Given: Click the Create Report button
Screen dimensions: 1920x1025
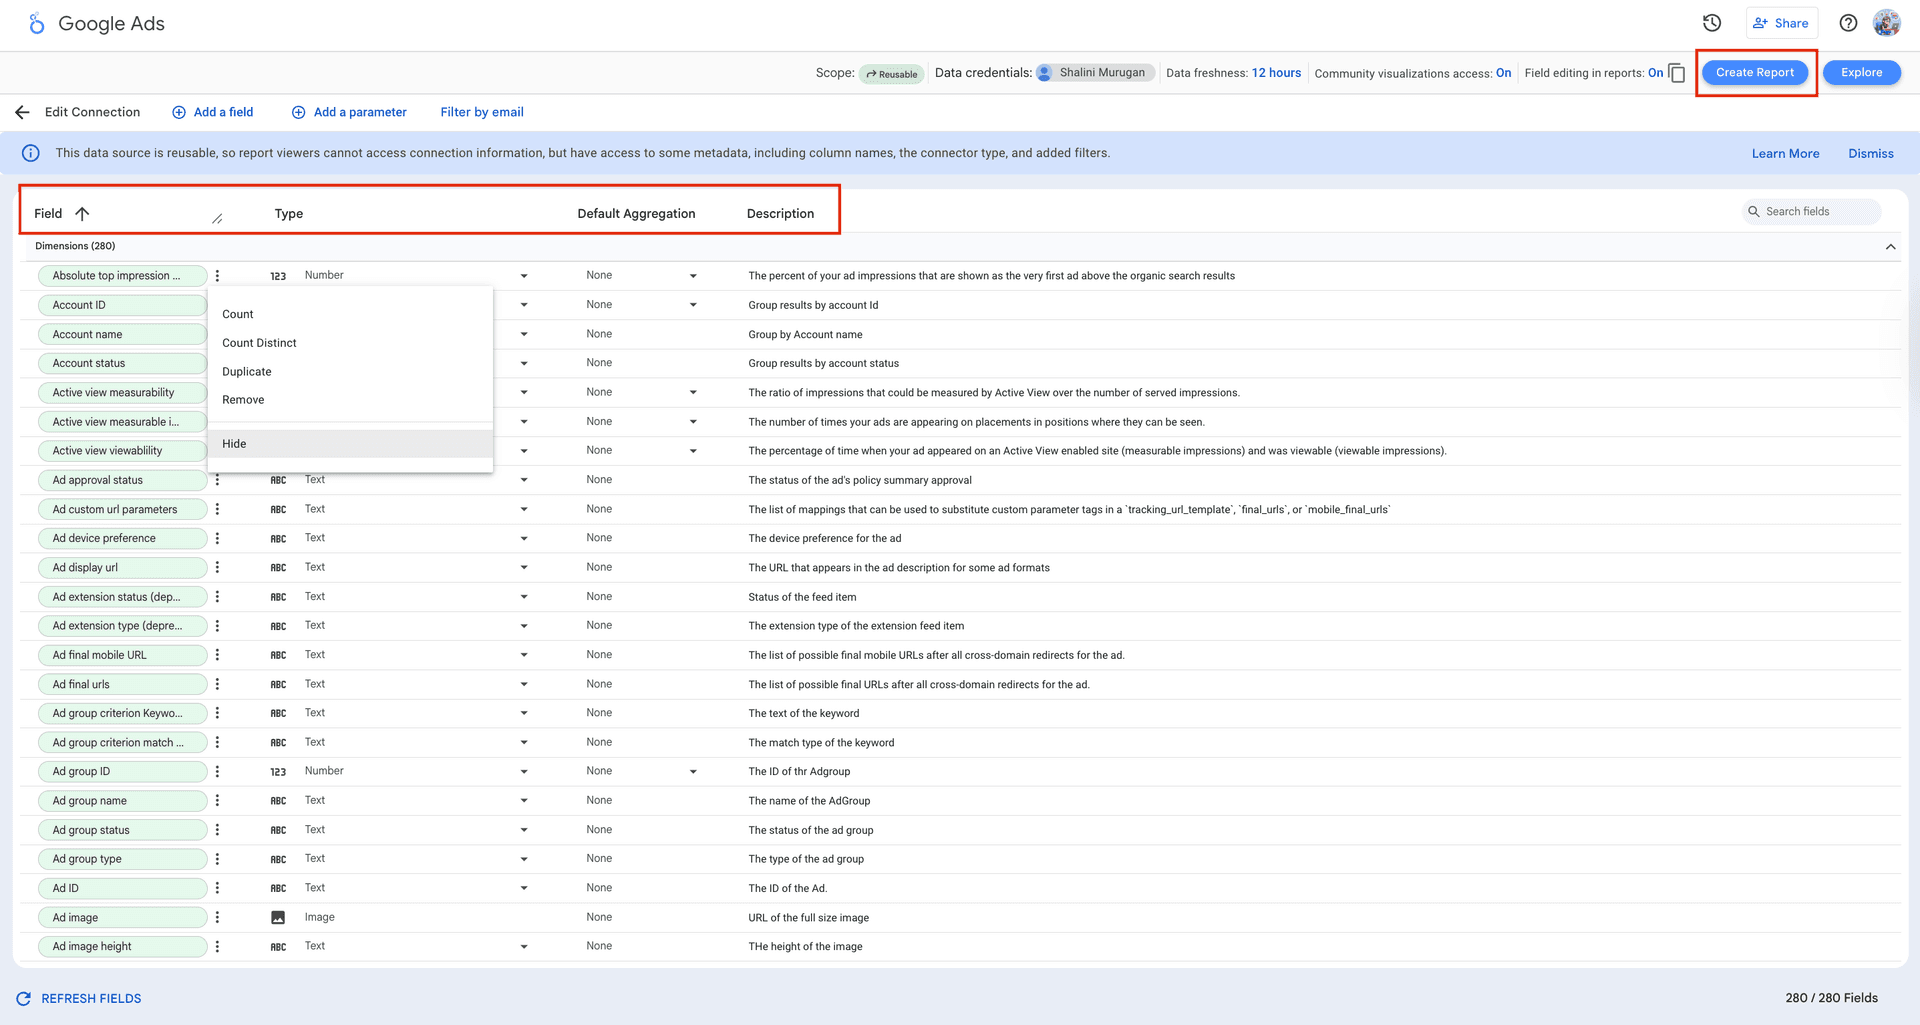Looking at the screenshot, I should (1755, 72).
